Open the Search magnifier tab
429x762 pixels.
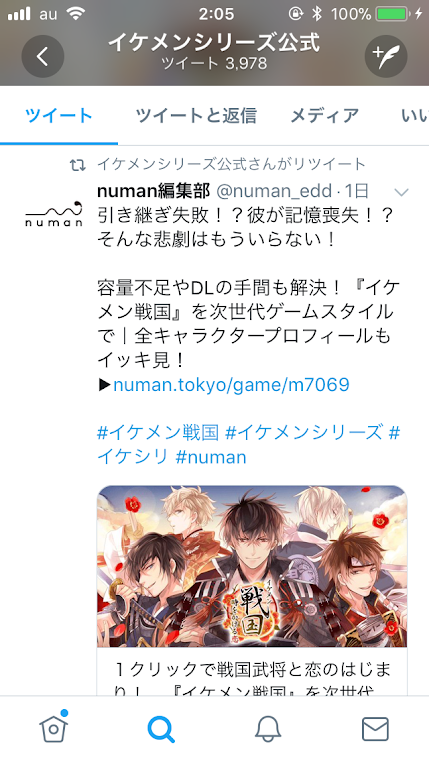point(161,729)
